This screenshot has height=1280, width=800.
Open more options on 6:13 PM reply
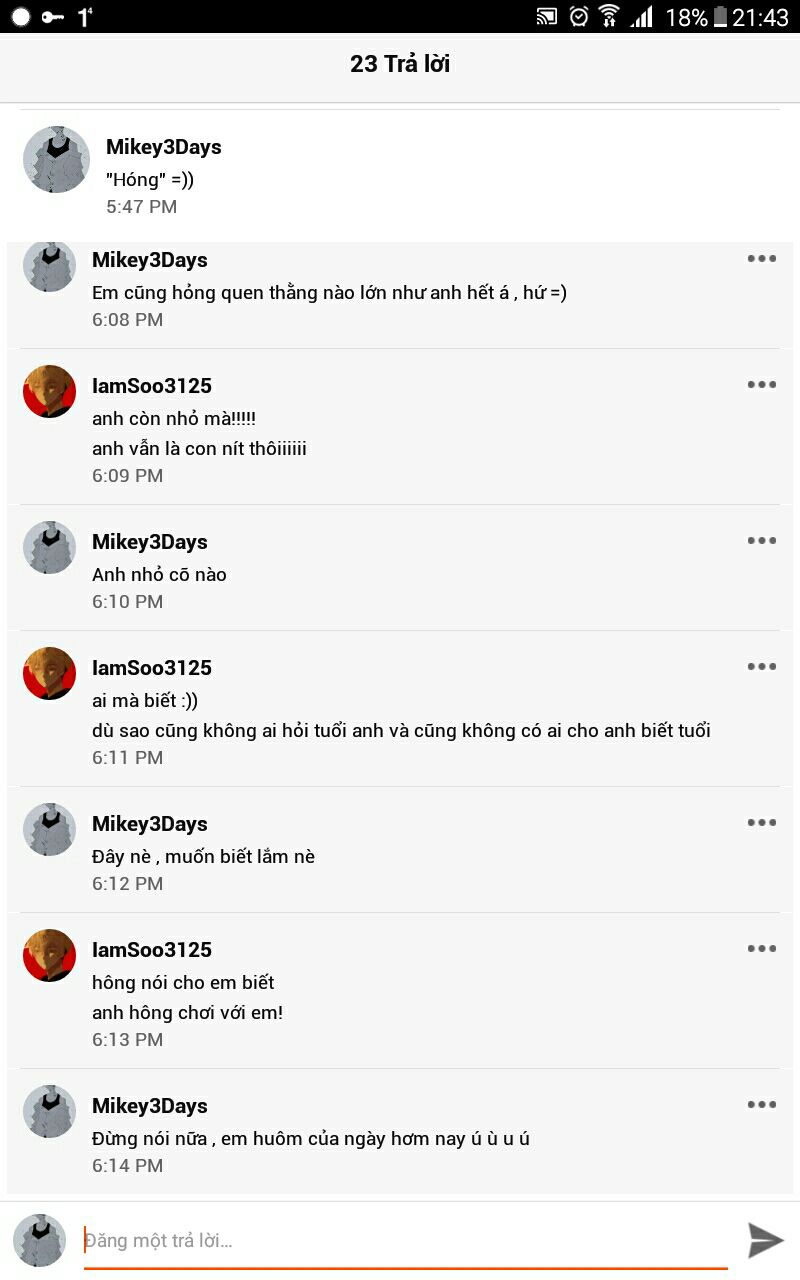762,949
